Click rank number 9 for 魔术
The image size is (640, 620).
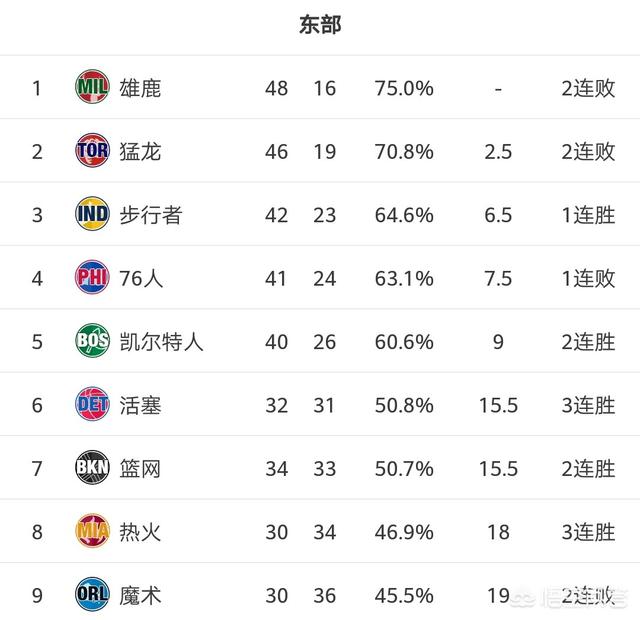tap(37, 596)
